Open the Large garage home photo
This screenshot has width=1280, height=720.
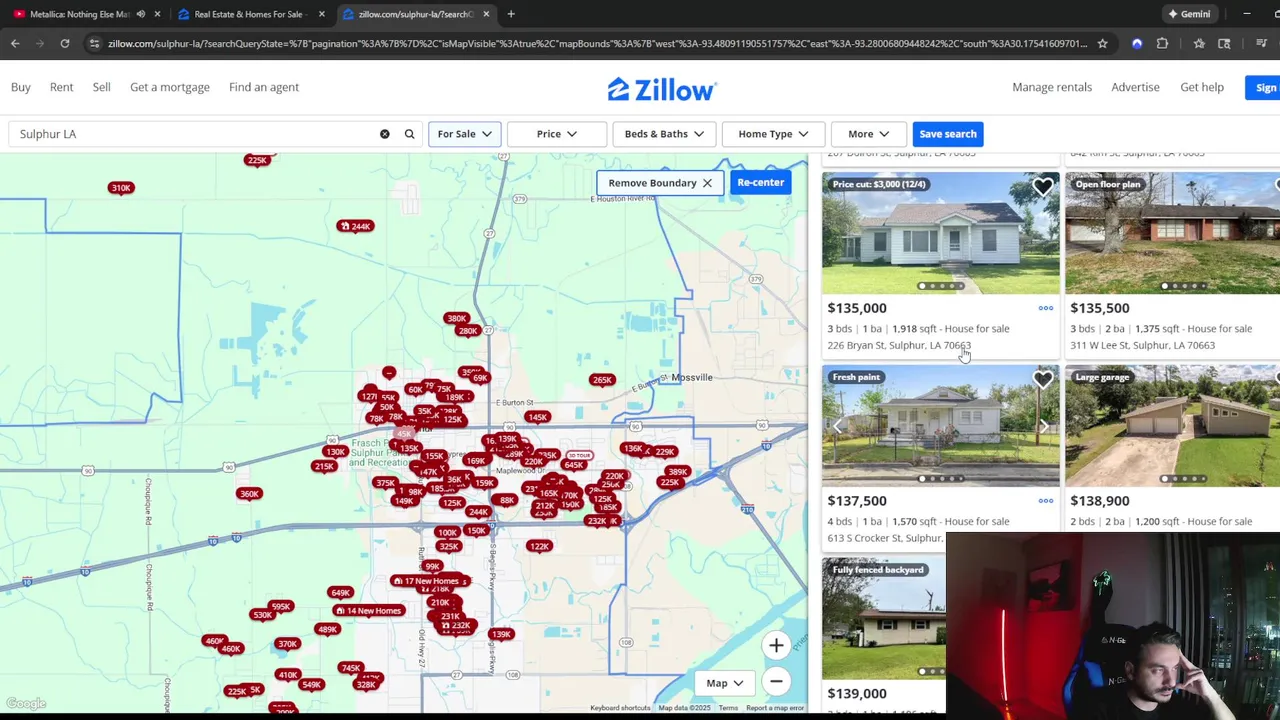click(1172, 426)
